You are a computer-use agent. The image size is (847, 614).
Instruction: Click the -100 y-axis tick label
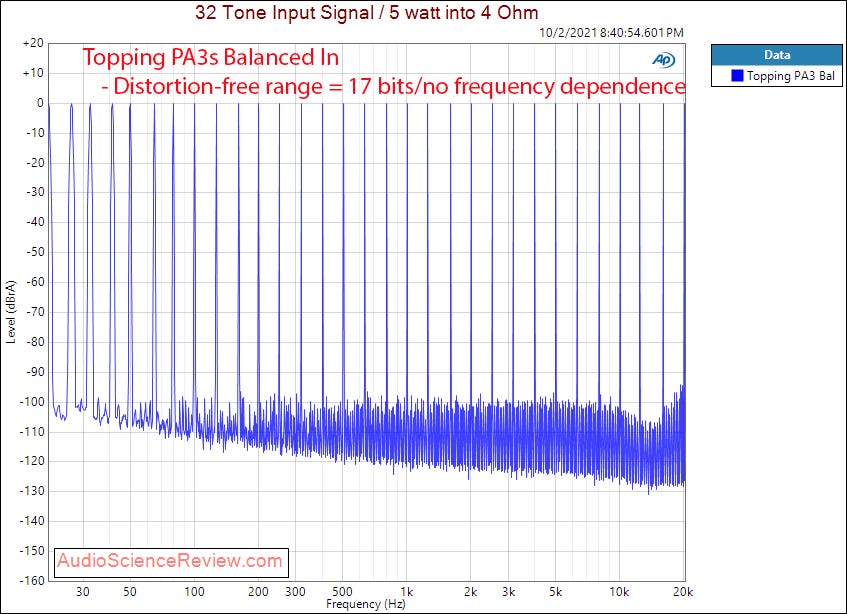click(x=31, y=402)
